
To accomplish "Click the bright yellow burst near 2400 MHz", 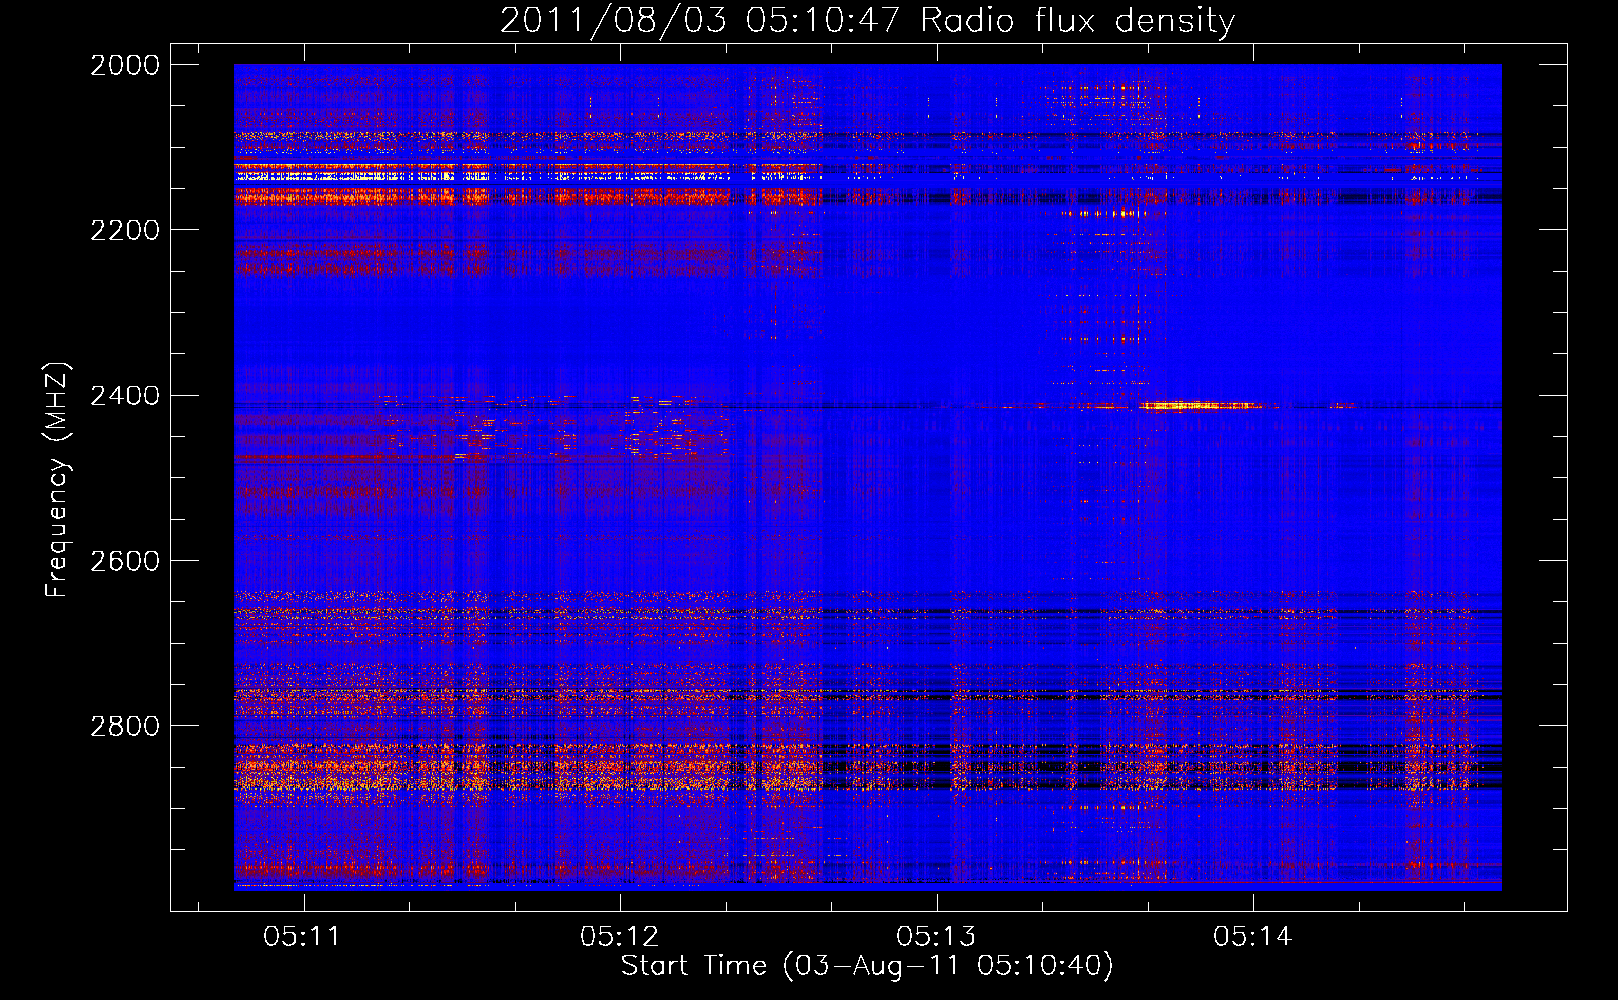I will [1200, 406].
